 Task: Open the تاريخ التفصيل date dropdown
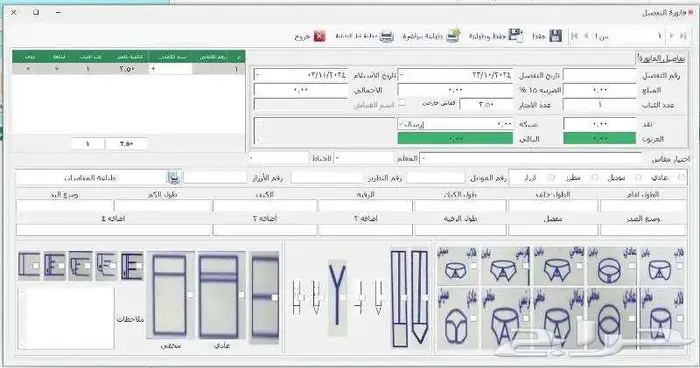coord(401,75)
